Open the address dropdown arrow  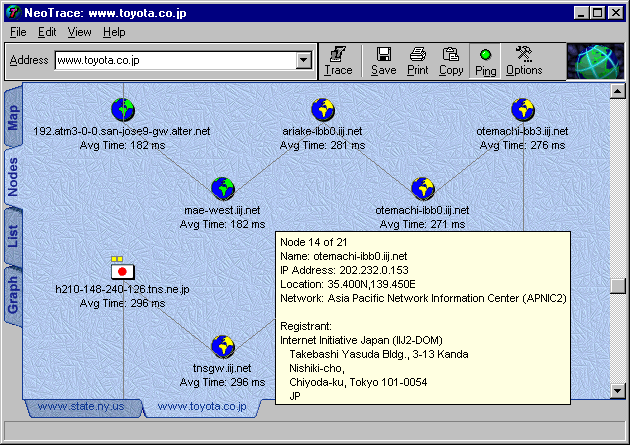(x=304, y=61)
